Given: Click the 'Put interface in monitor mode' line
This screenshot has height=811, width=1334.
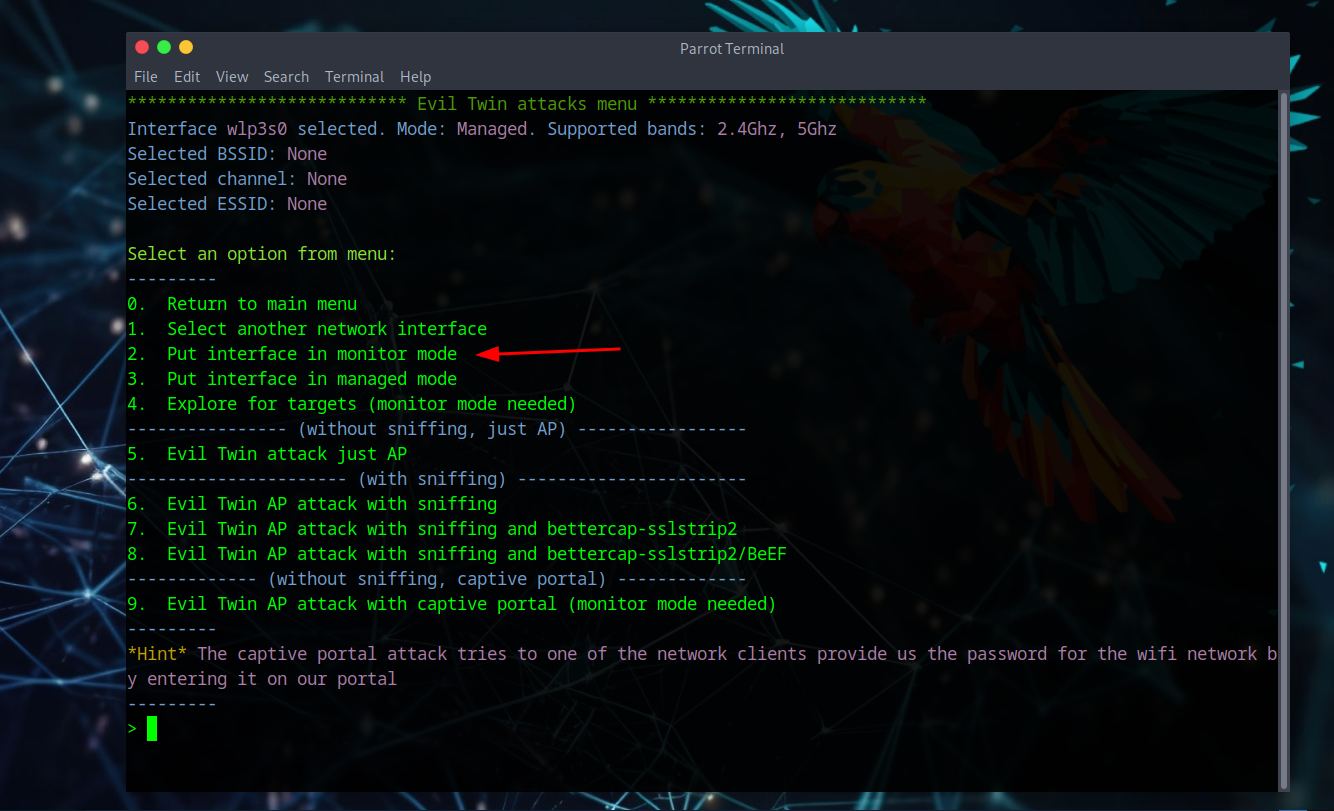Looking at the screenshot, I should tap(311, 354).
